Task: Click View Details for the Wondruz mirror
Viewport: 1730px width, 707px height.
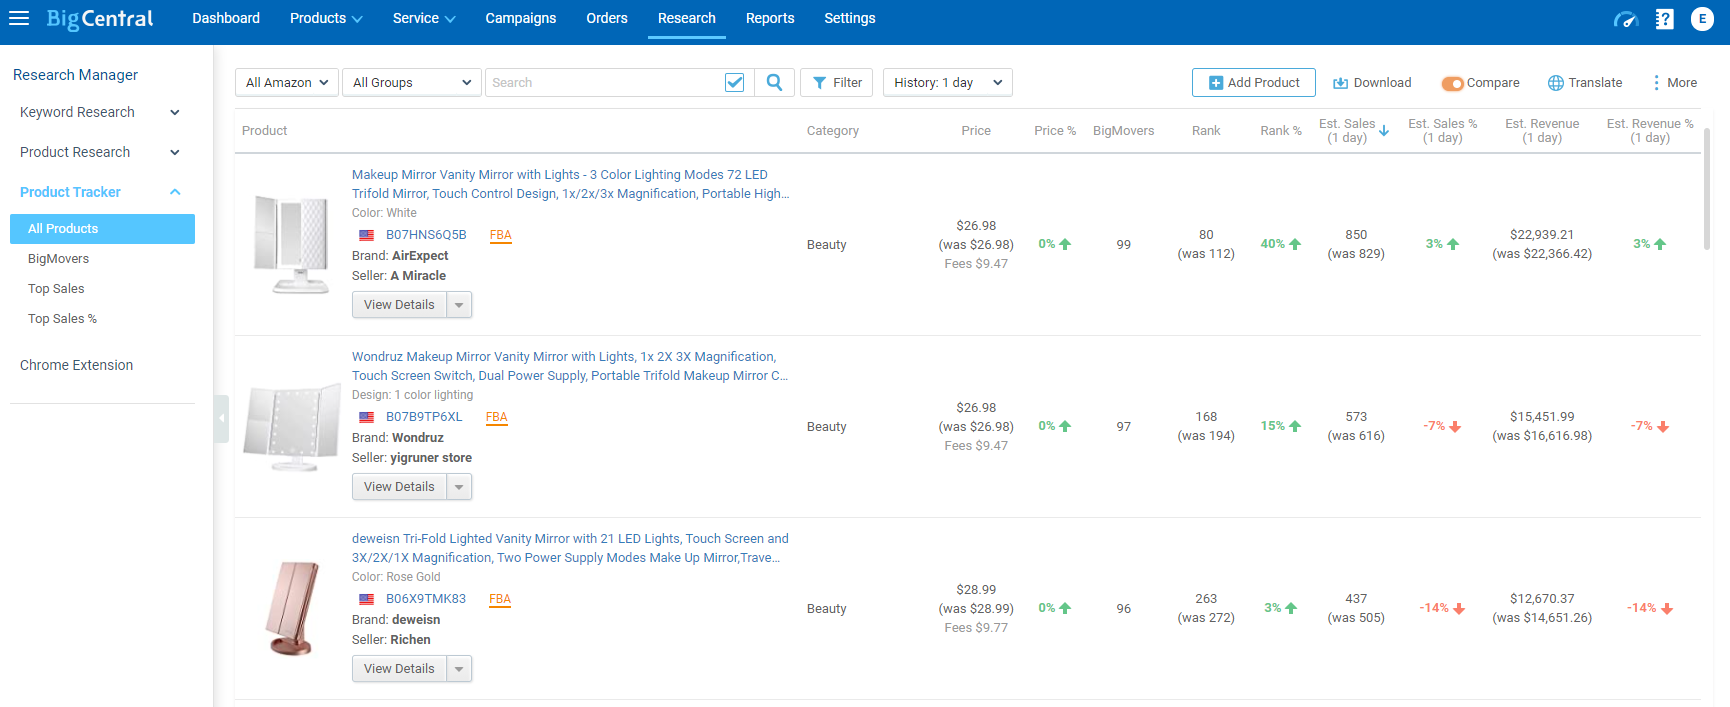Action: 399,487
